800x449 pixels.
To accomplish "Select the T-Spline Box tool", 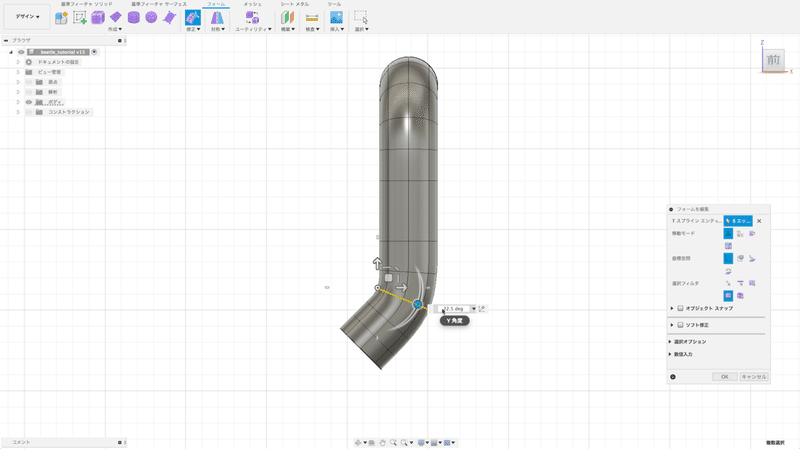I will 97,18.
